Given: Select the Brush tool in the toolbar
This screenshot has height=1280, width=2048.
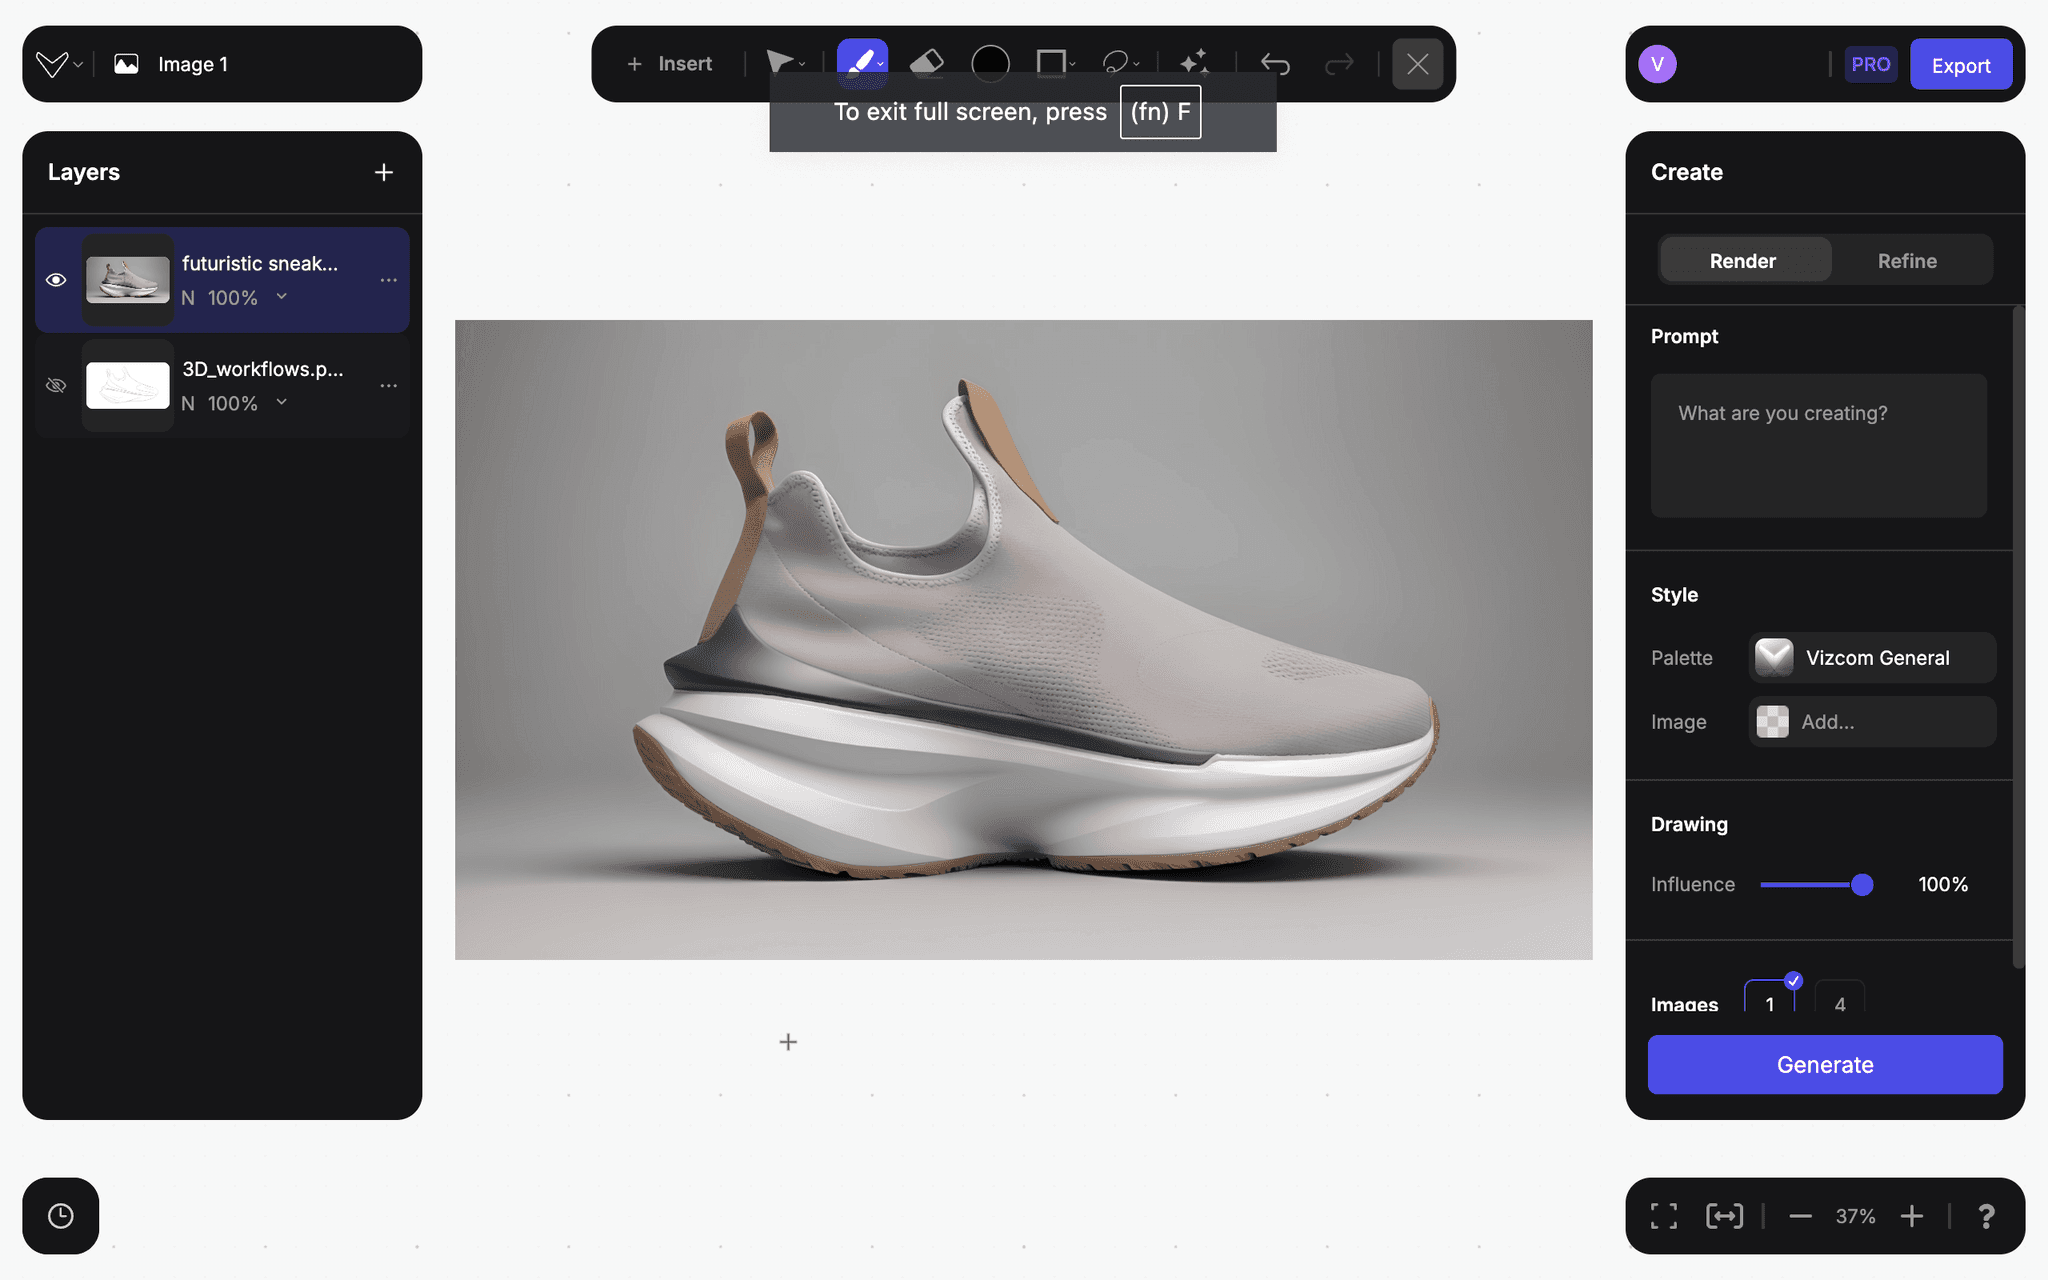Looking at the screenshot, I should click(x=862, y=63).
